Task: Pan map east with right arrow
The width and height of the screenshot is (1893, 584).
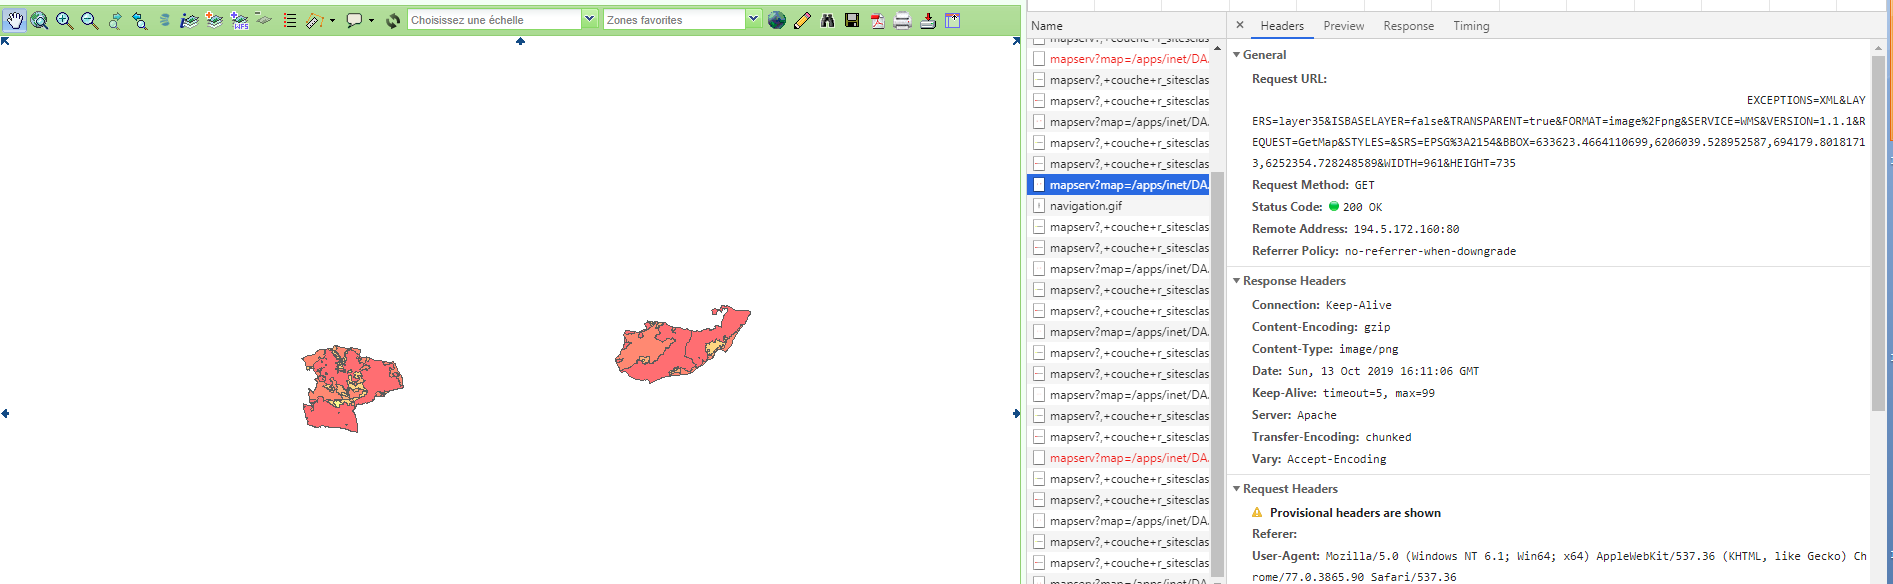Action: point(1017,413)
